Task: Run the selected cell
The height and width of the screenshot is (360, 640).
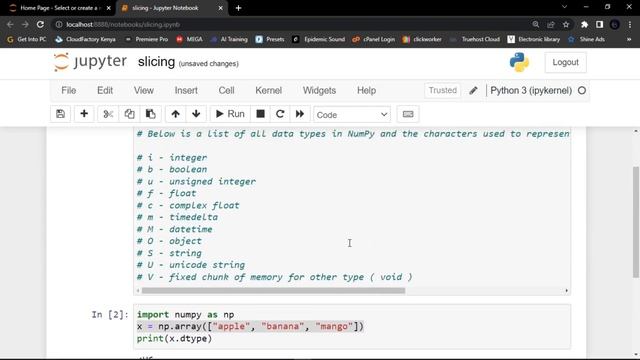Action: pos(230,114)
